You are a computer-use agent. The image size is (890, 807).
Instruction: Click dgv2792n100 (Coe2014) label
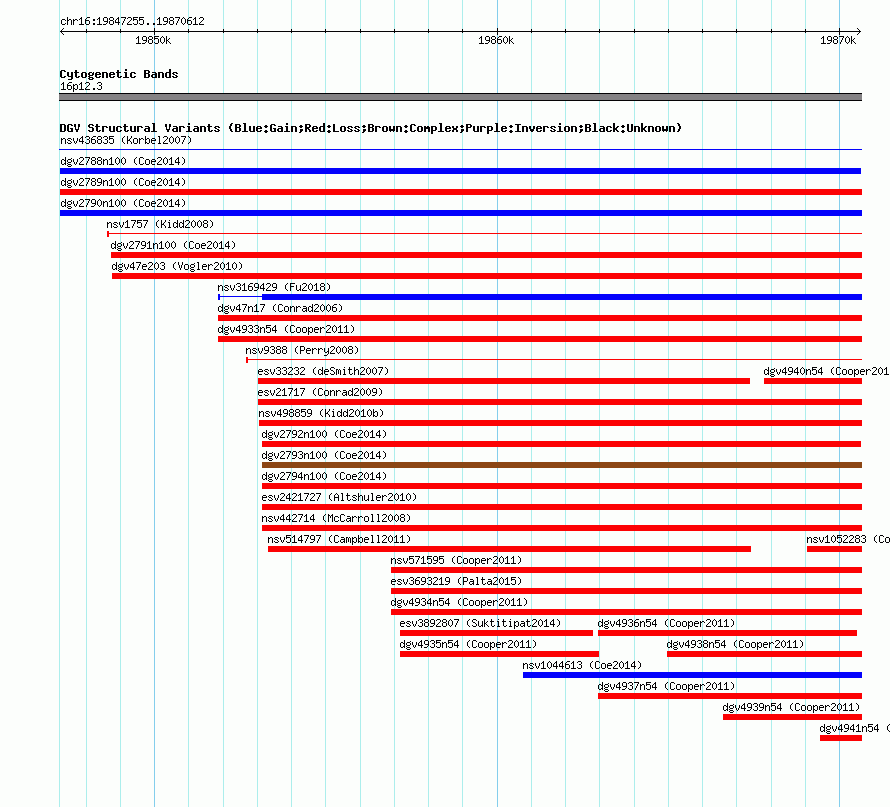[324, 434]
